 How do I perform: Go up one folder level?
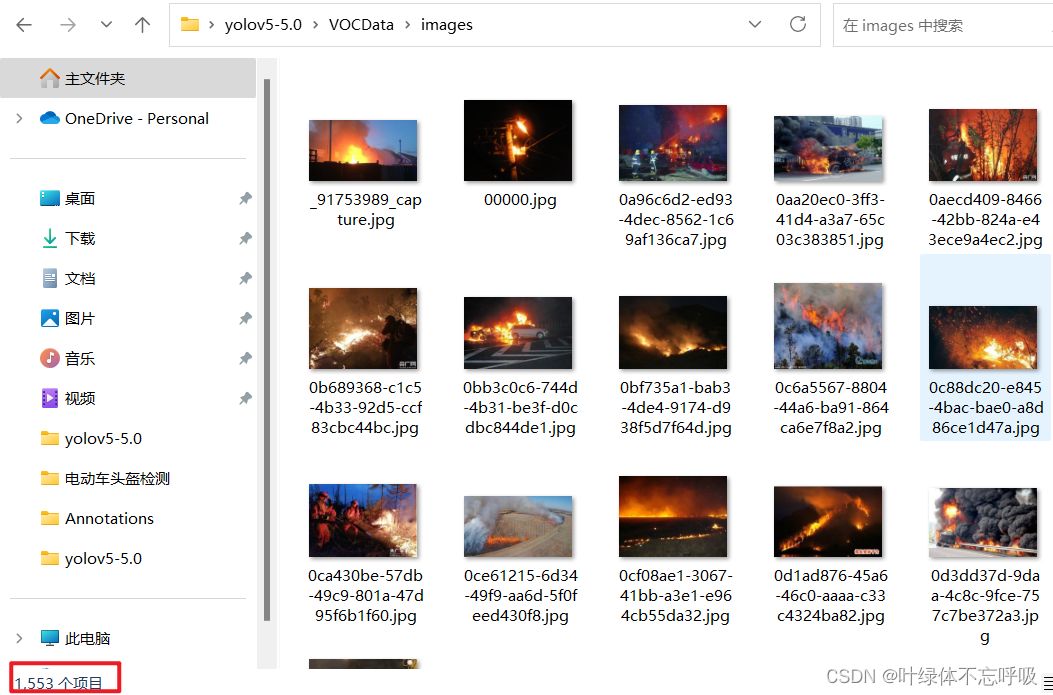click(x=142, y=25)
